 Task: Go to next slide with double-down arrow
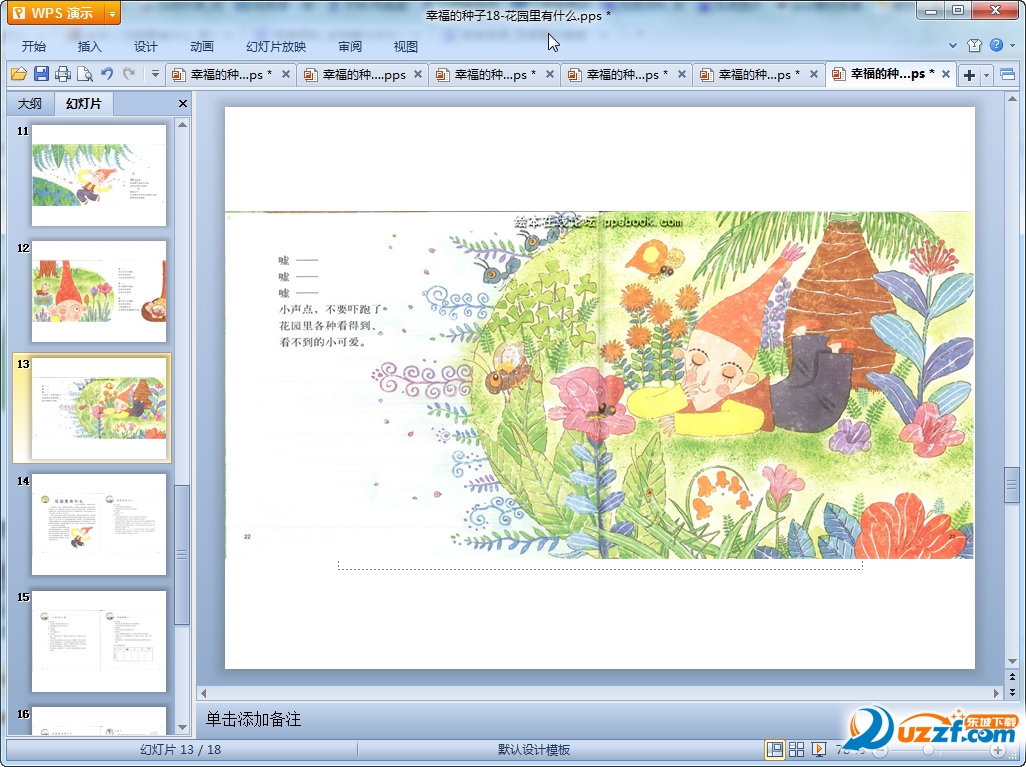tap(1012, 692)
